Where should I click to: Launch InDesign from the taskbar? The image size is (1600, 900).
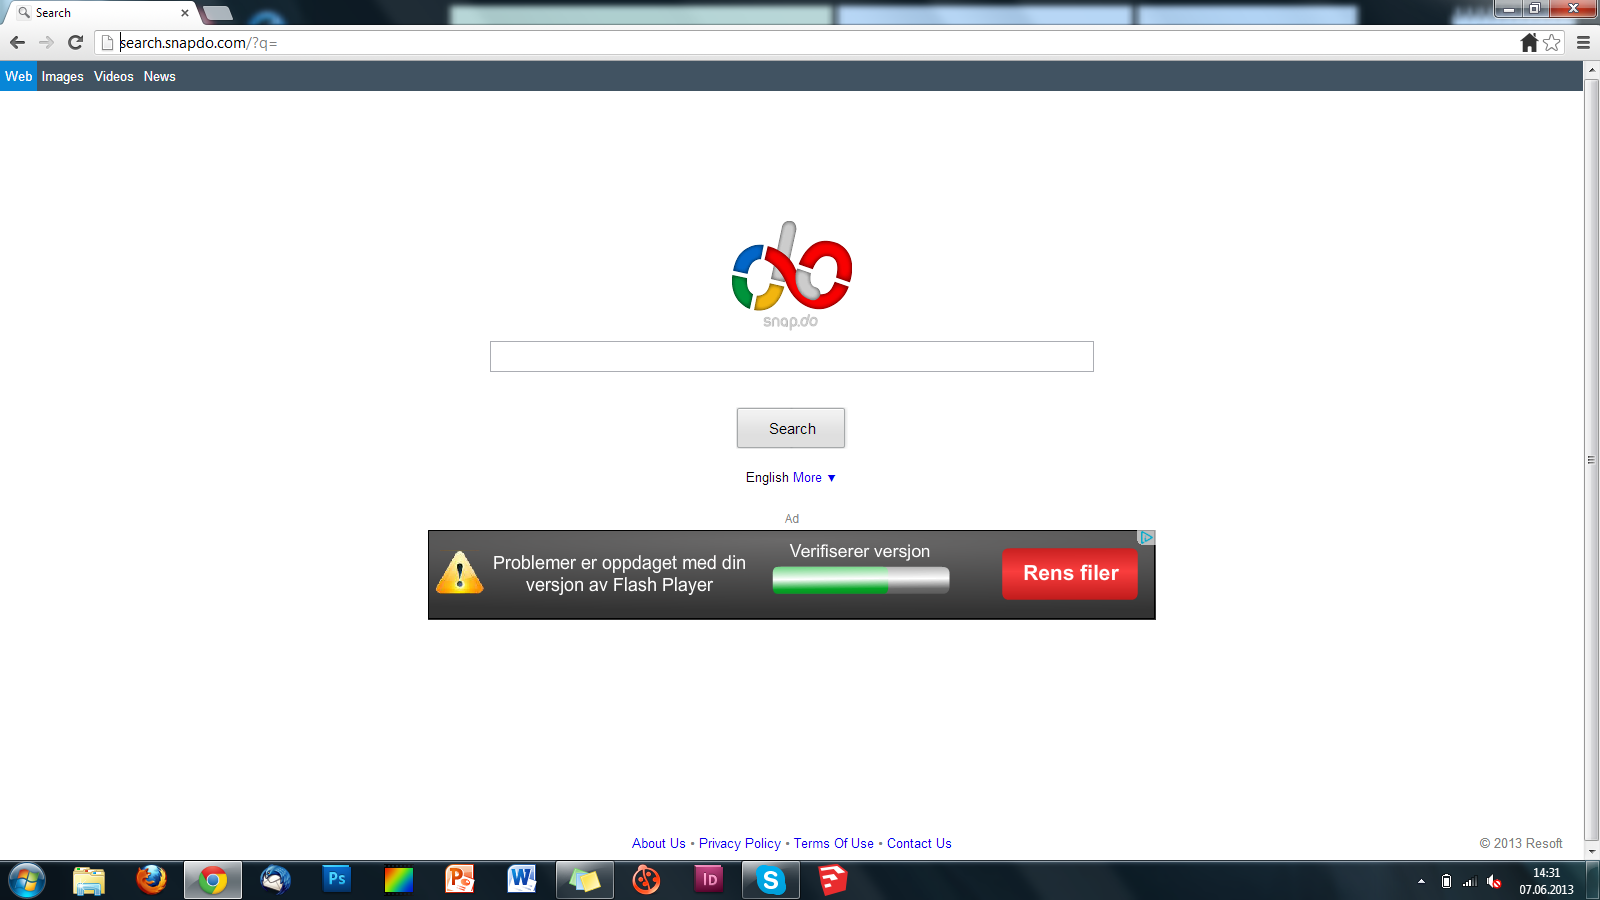point(708,880)
